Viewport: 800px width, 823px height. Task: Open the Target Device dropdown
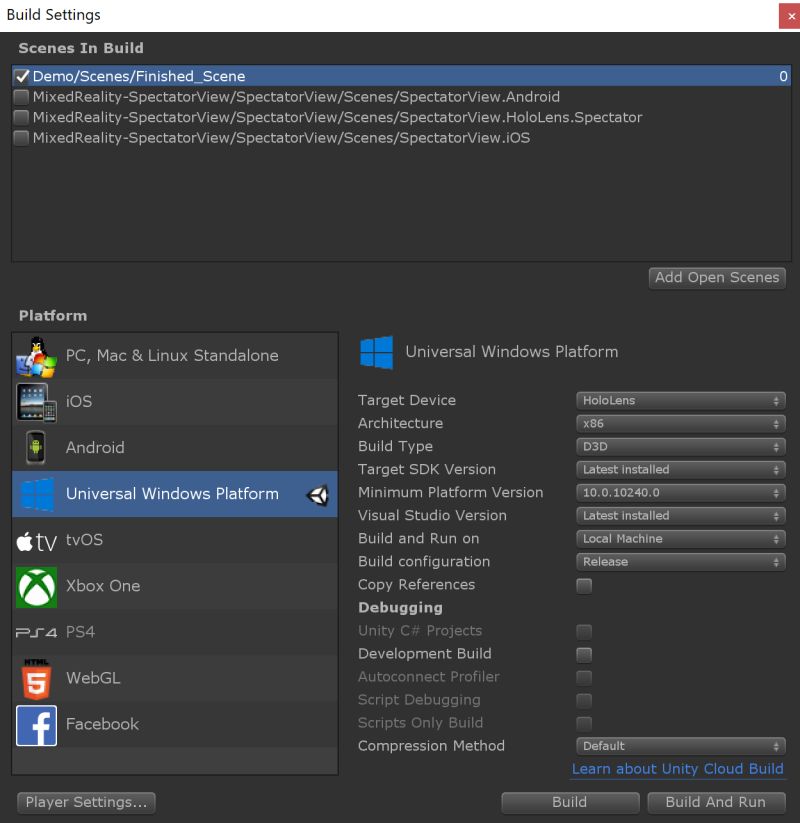(x=680, y=400)
